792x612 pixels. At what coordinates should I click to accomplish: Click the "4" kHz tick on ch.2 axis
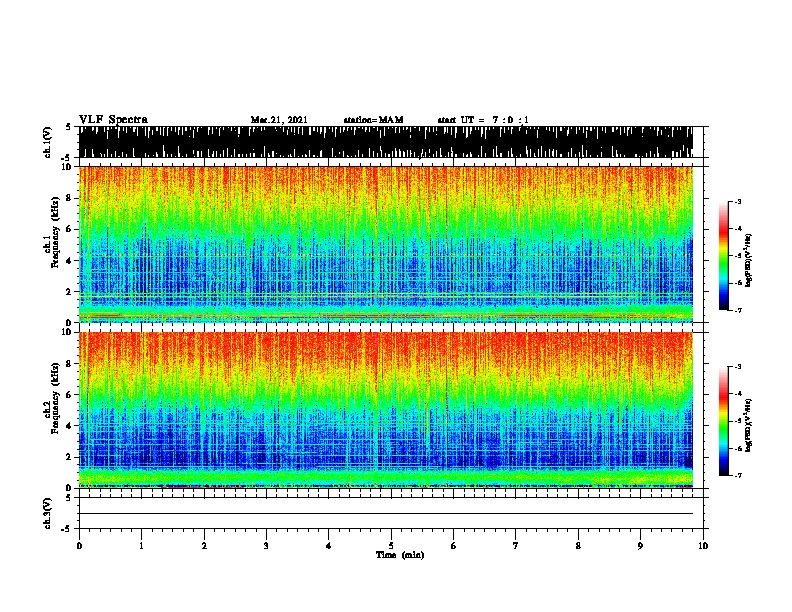[70, 426]
